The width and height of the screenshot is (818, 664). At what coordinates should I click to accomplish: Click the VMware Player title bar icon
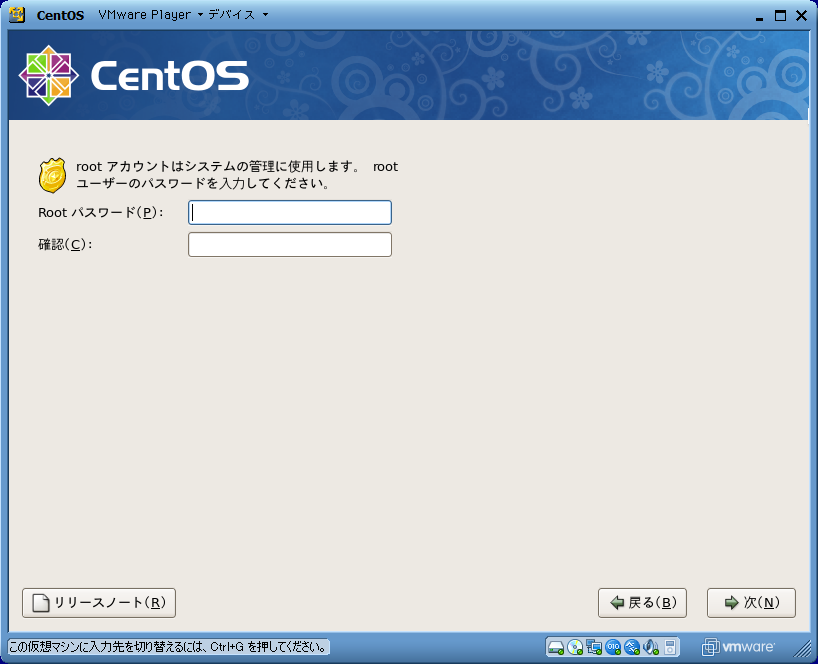(x=17, y=15)
